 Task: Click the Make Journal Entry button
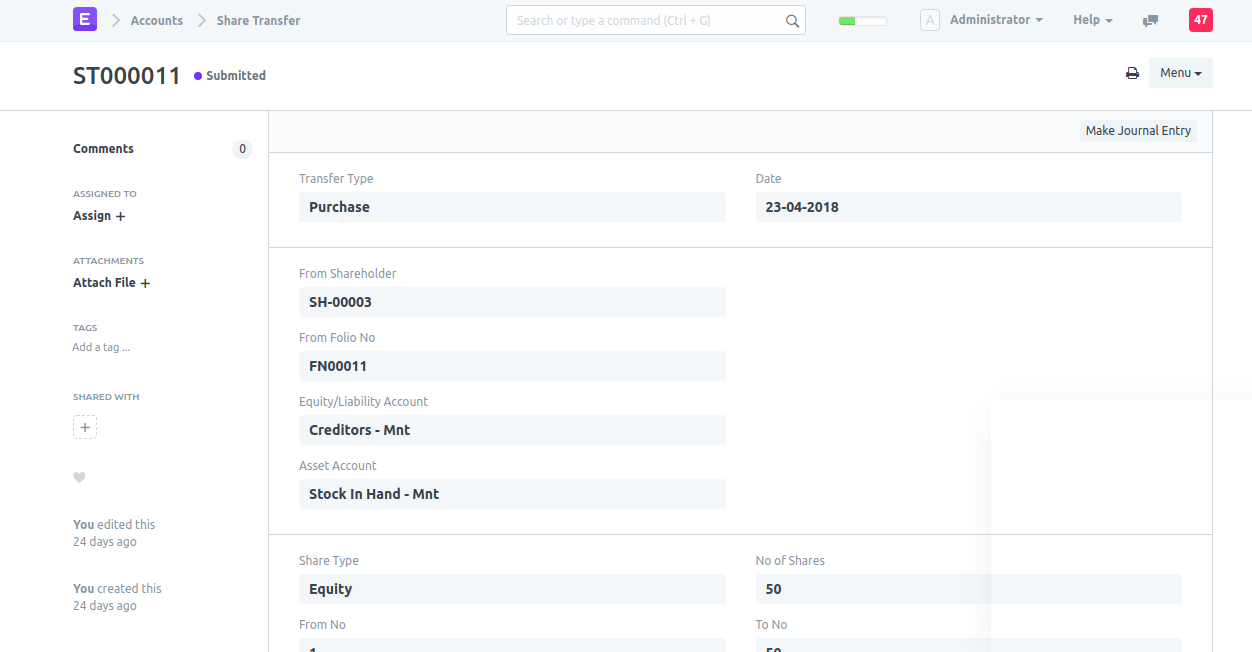(1138, 130)
